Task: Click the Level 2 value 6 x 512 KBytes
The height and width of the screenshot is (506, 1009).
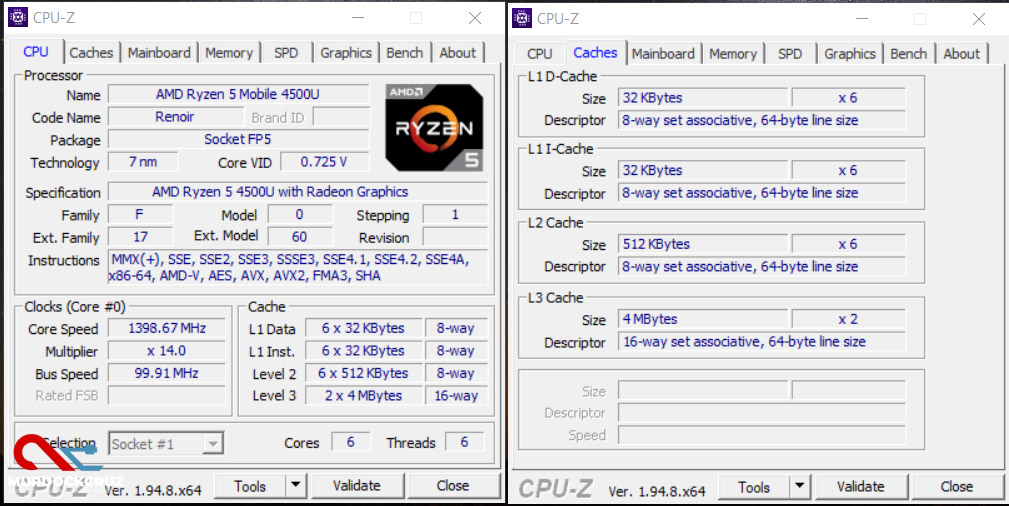Action: 364,373
